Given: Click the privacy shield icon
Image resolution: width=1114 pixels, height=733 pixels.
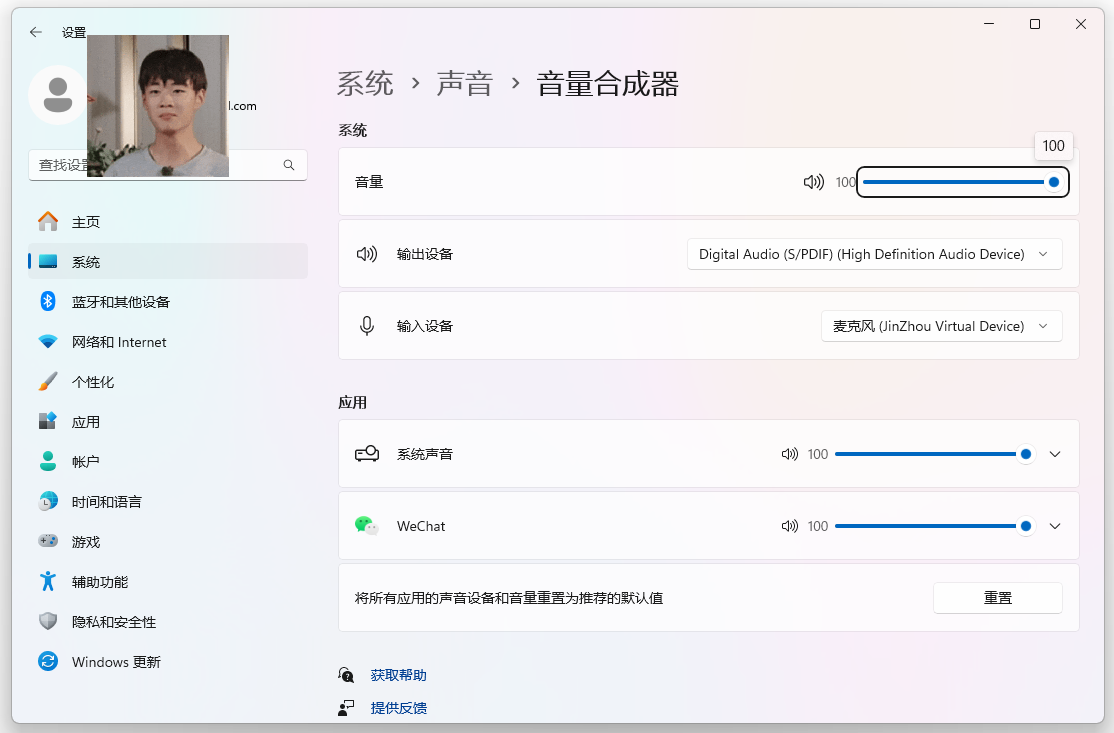Looking at the screenshot, I should pos(48,621).
